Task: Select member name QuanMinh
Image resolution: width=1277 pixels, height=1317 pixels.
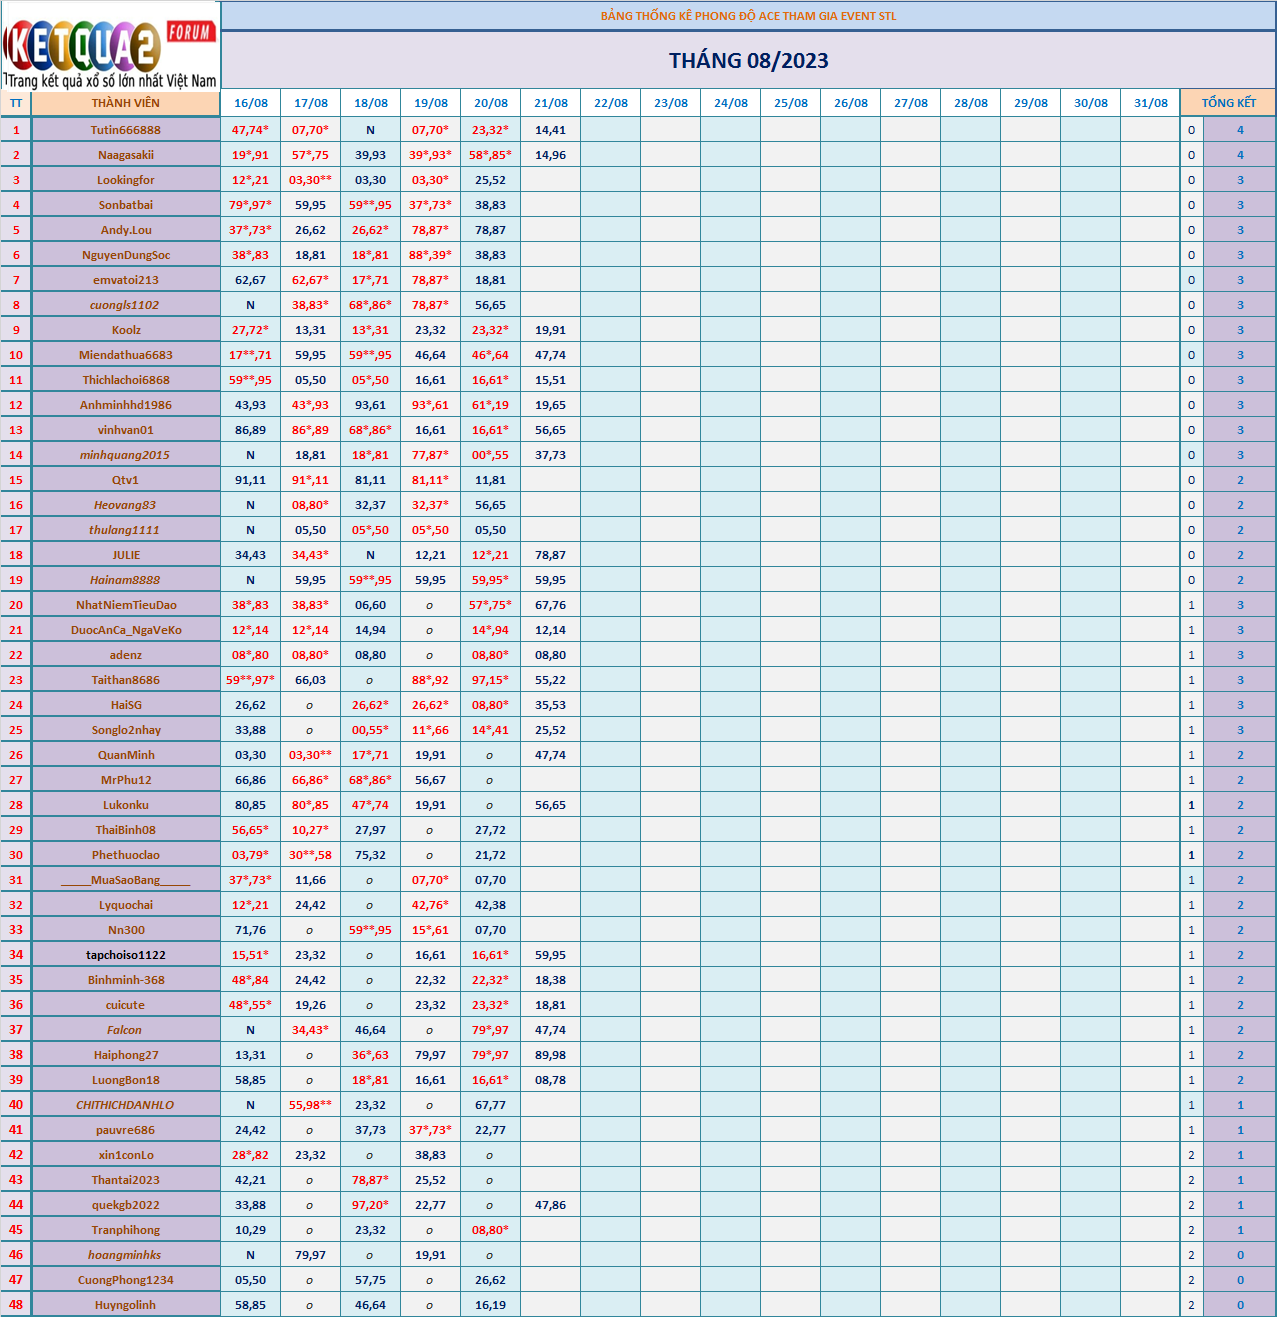Action: click(x=126, y=755)
